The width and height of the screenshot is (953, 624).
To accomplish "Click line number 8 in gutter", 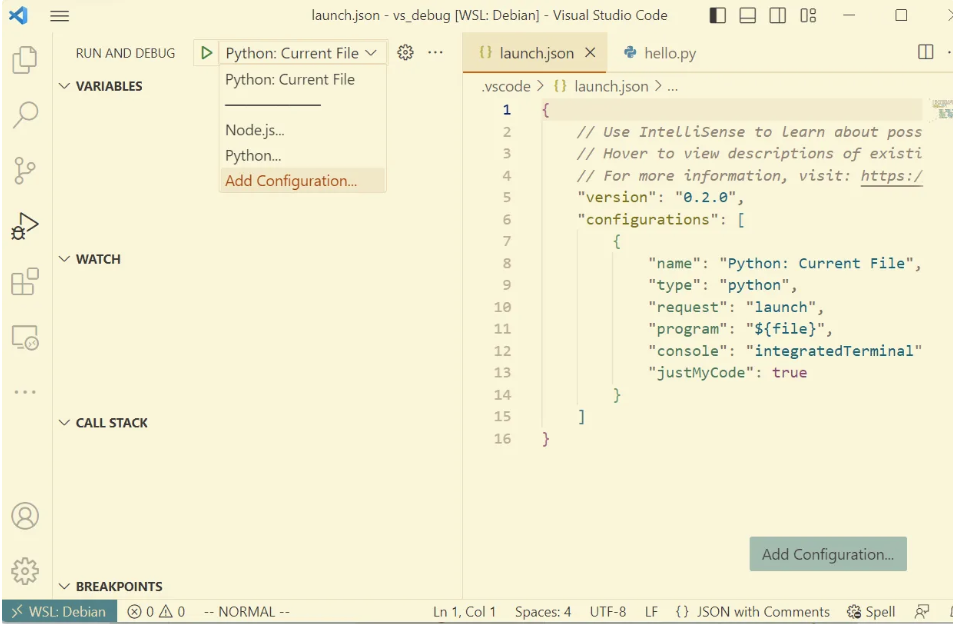I will 506,263.
